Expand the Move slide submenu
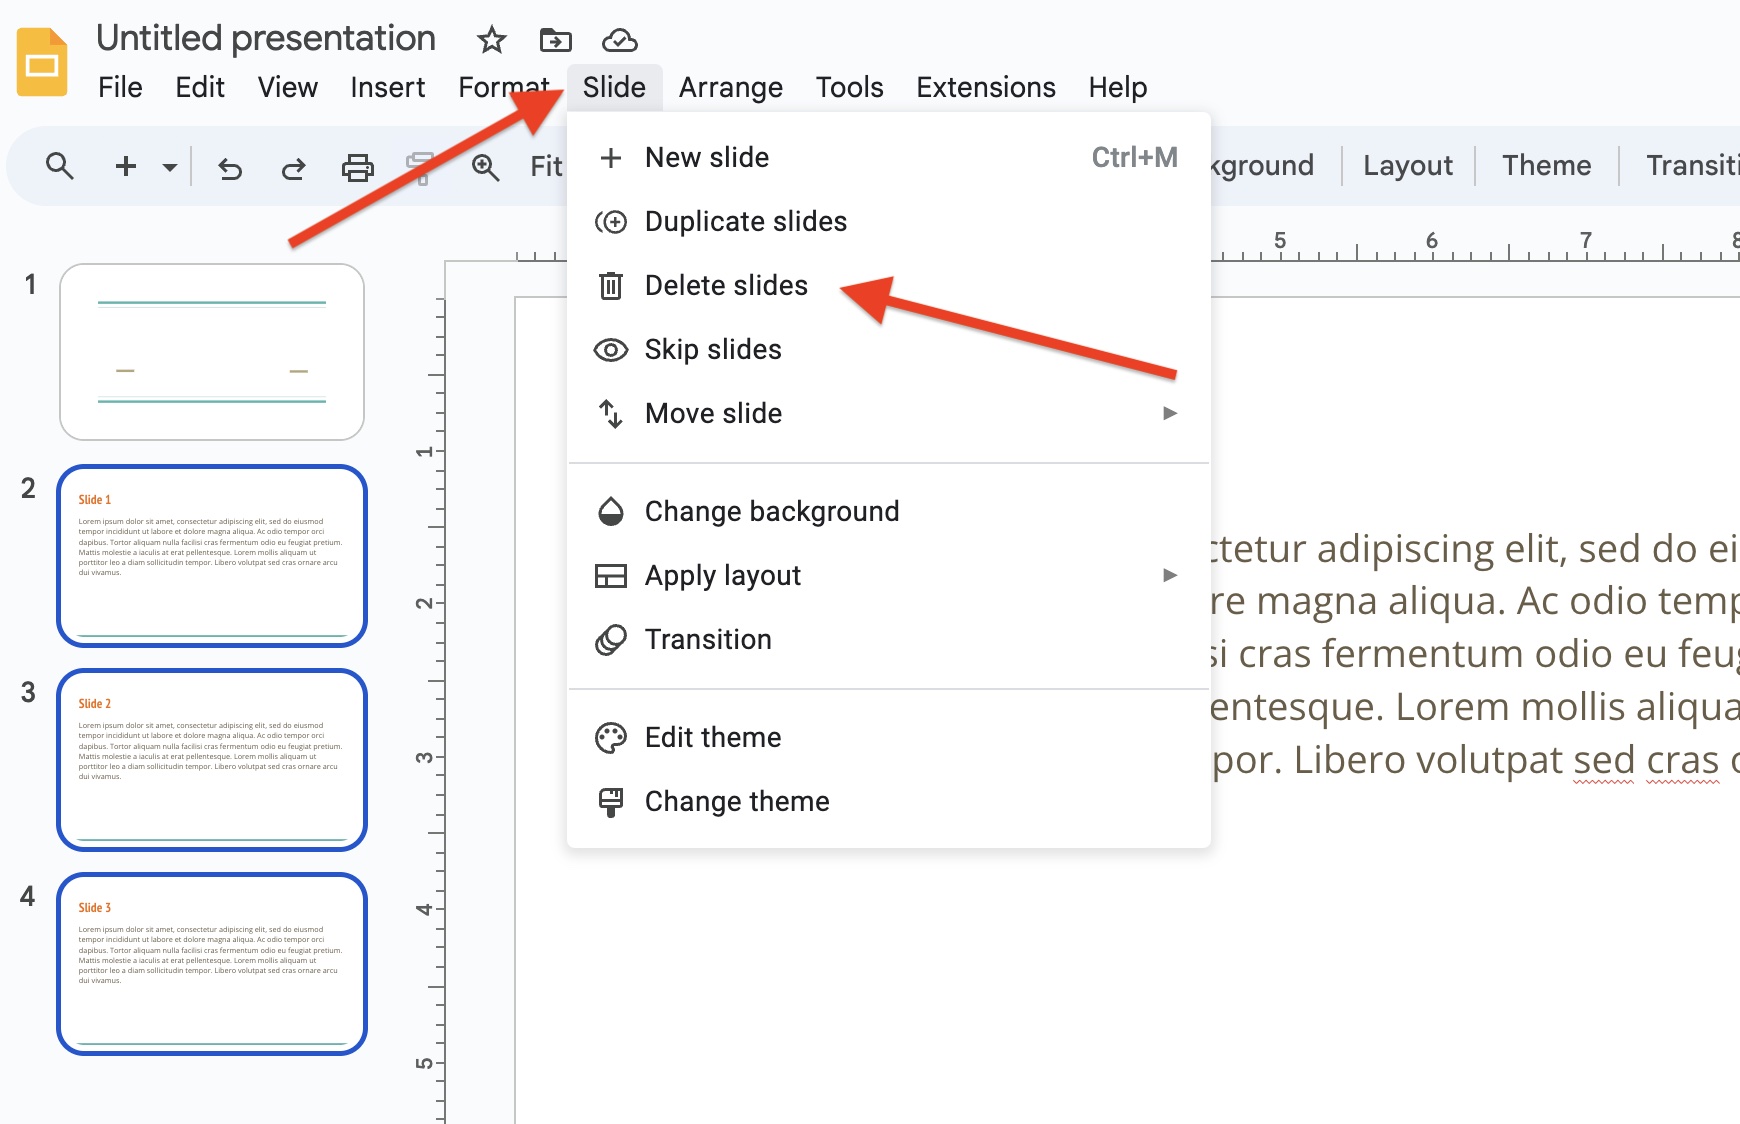The height and width of the screenshot is (1124, 1740). click(x=1168, y=413)
